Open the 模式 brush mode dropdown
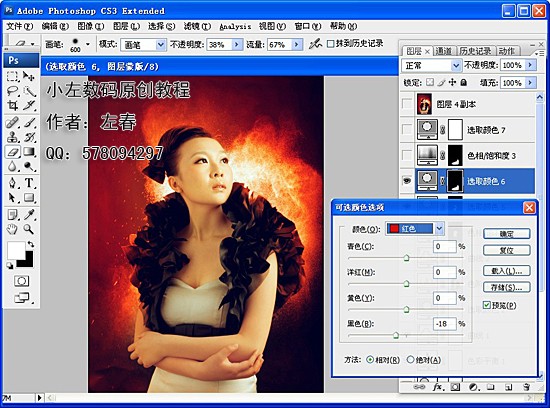Screen dimensions: 550x408 click(x=143, y=45)
